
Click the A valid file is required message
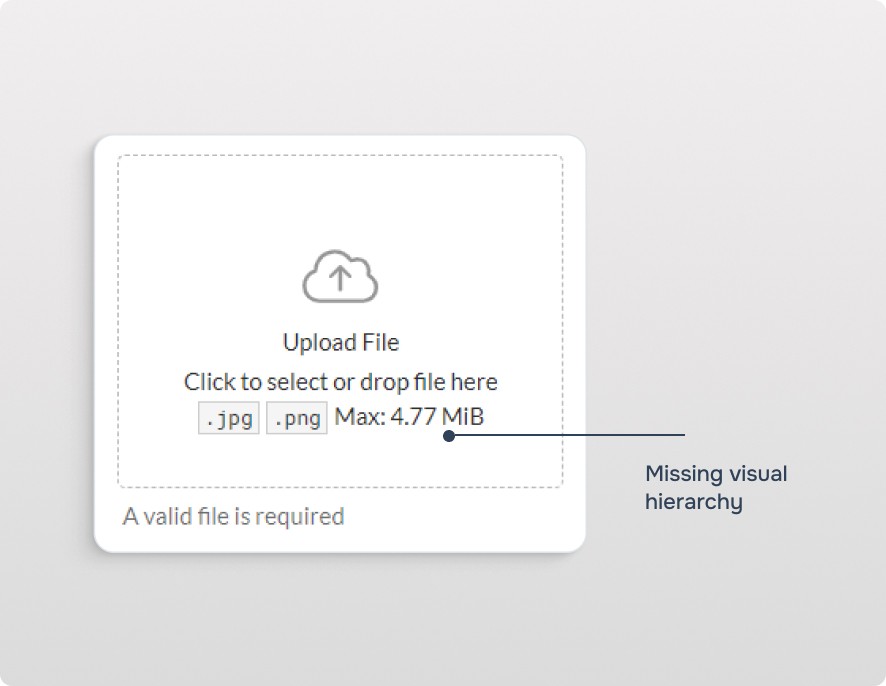pyautogui.click(x=232, y=516)
